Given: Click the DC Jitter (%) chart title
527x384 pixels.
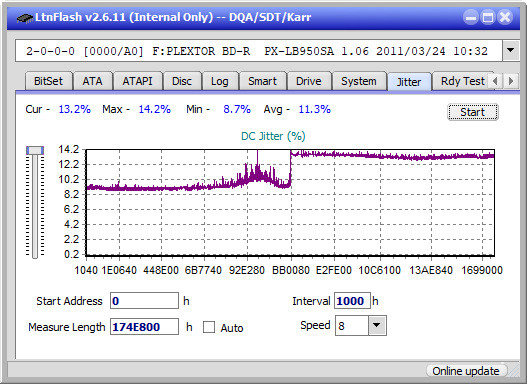Looking at the screenshot, I should pyautogui.click(x=273, y=136).
